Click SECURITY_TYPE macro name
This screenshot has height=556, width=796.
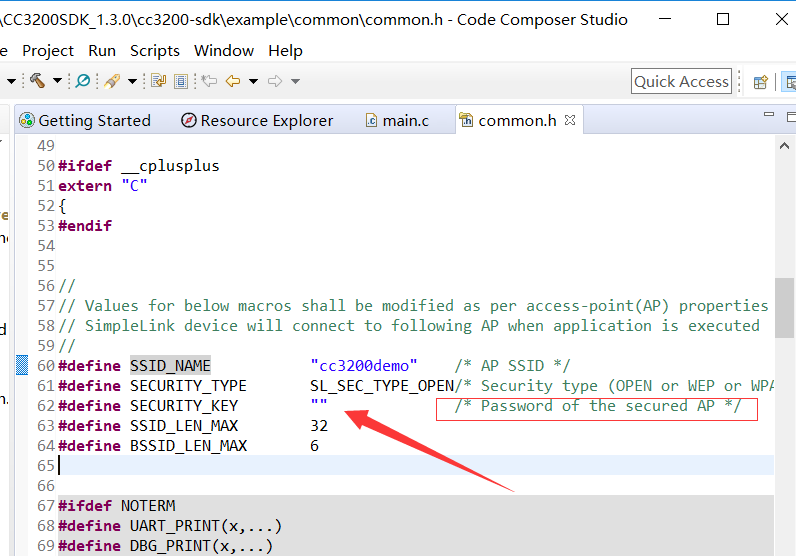coord(188,386)
